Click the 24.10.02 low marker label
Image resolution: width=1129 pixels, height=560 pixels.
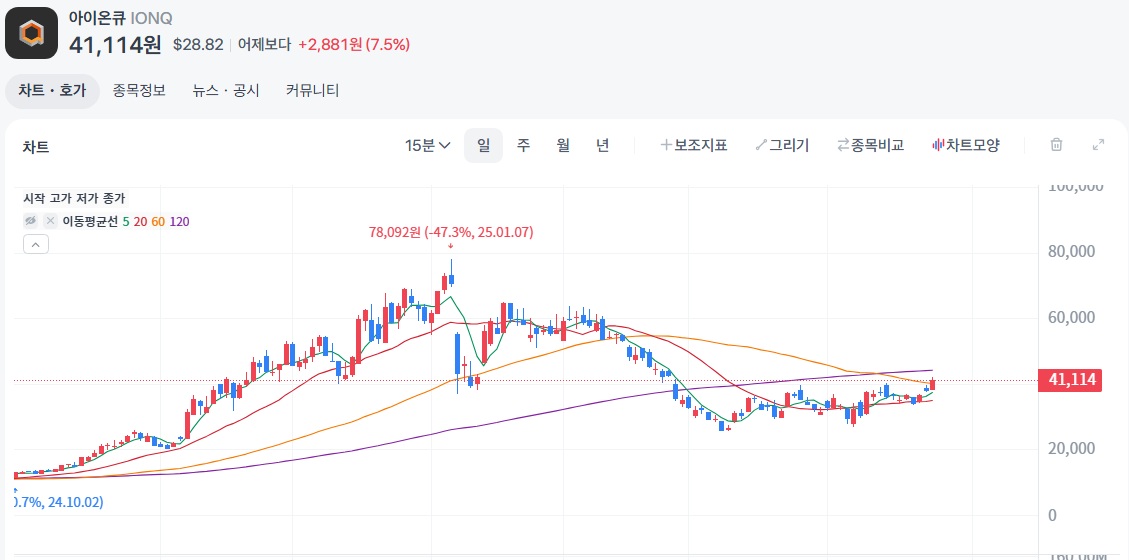[59, 502]
